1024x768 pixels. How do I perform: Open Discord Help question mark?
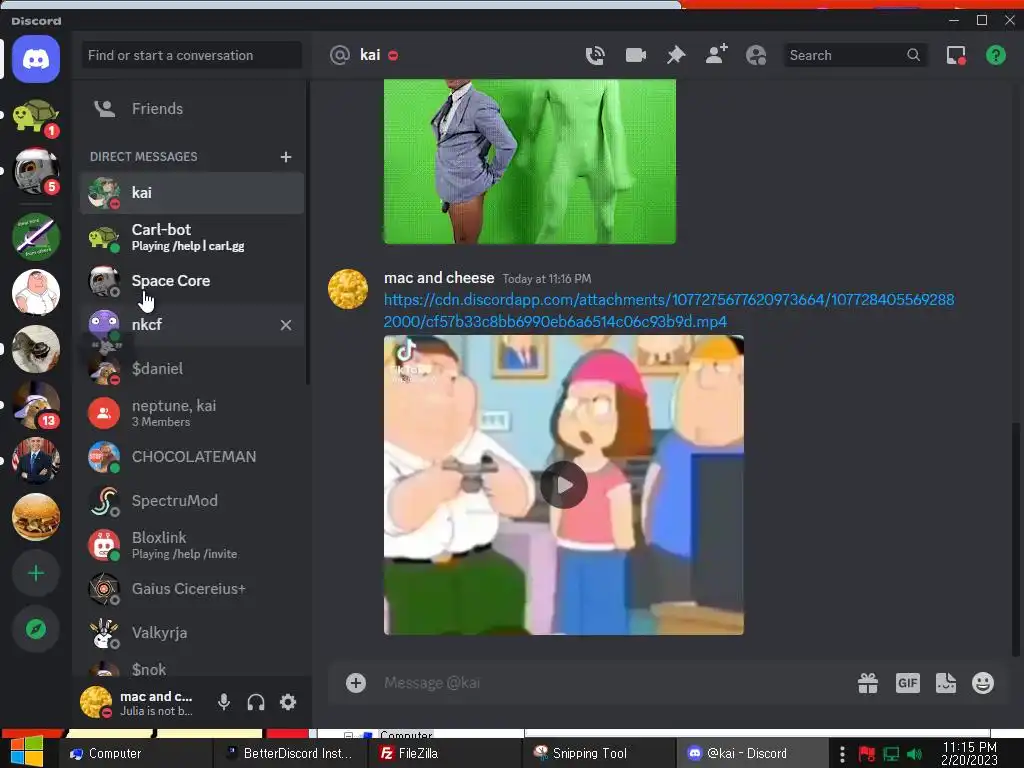(996, 56)
